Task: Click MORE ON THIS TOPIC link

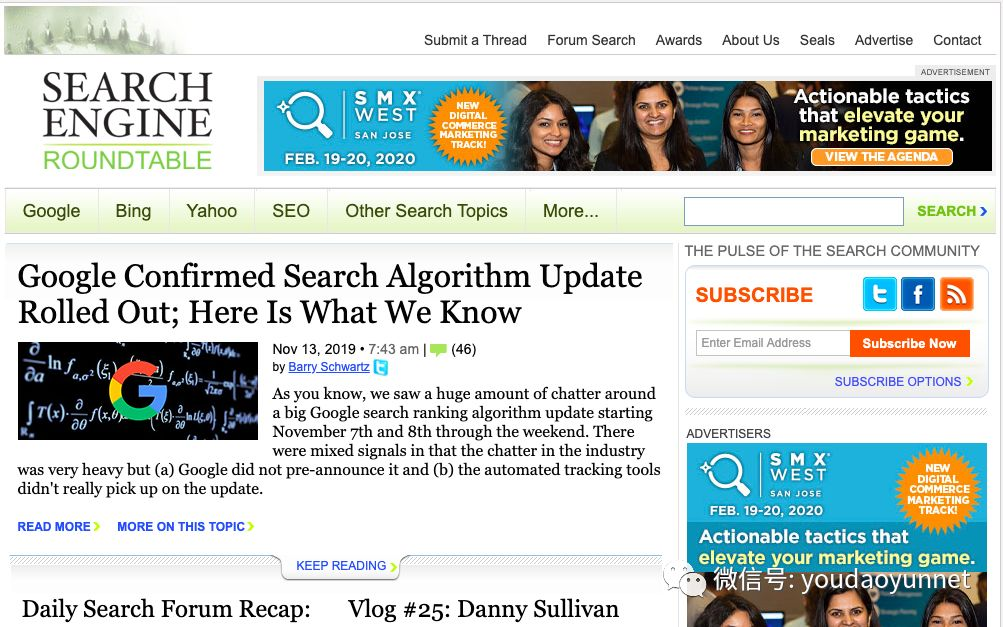Action: click(x=186, y=527)
